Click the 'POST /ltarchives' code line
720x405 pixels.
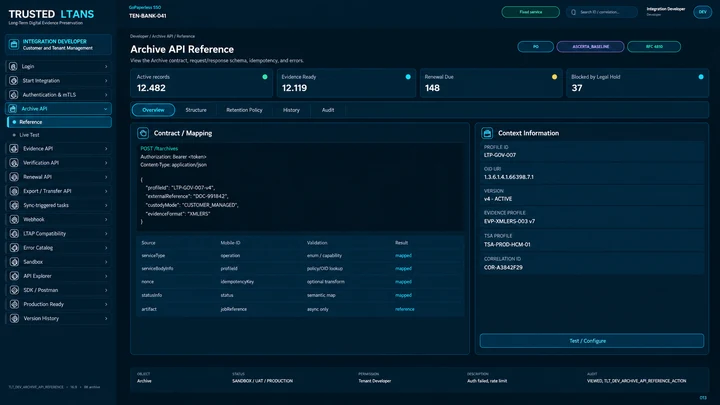point(159,149)
